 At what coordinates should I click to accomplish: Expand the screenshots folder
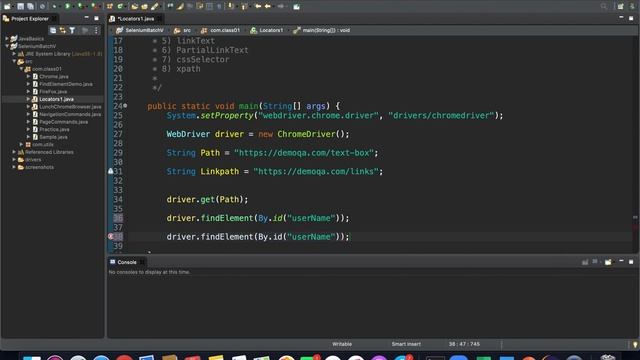(x=14, y=167)
